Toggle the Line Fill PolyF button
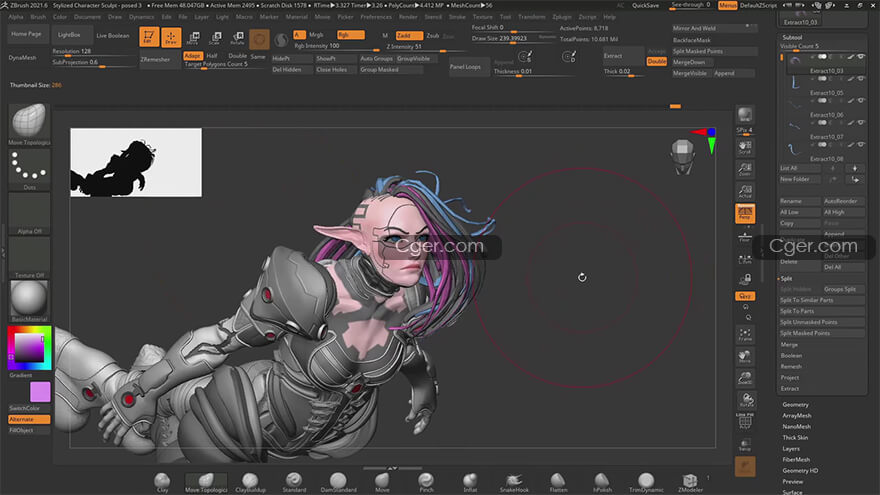The width and height of the screenshot is (880, 495). pos(745,421)
